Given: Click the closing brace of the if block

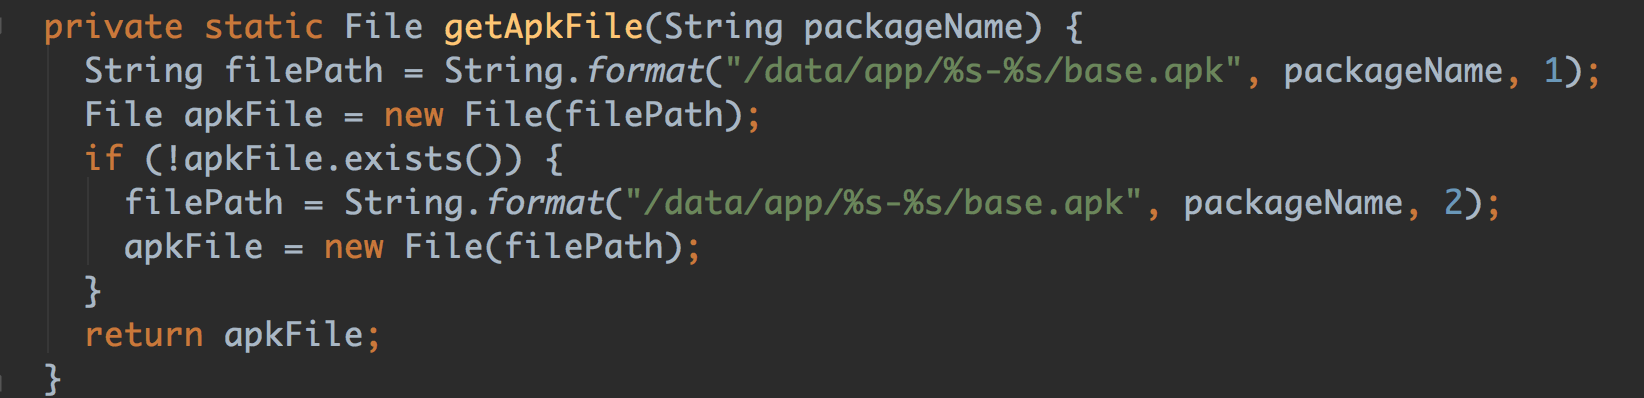Looking at the screenshot, I should point(94,292).
